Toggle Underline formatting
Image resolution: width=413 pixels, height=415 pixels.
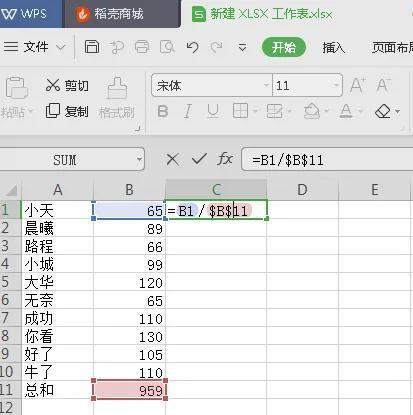213,111
